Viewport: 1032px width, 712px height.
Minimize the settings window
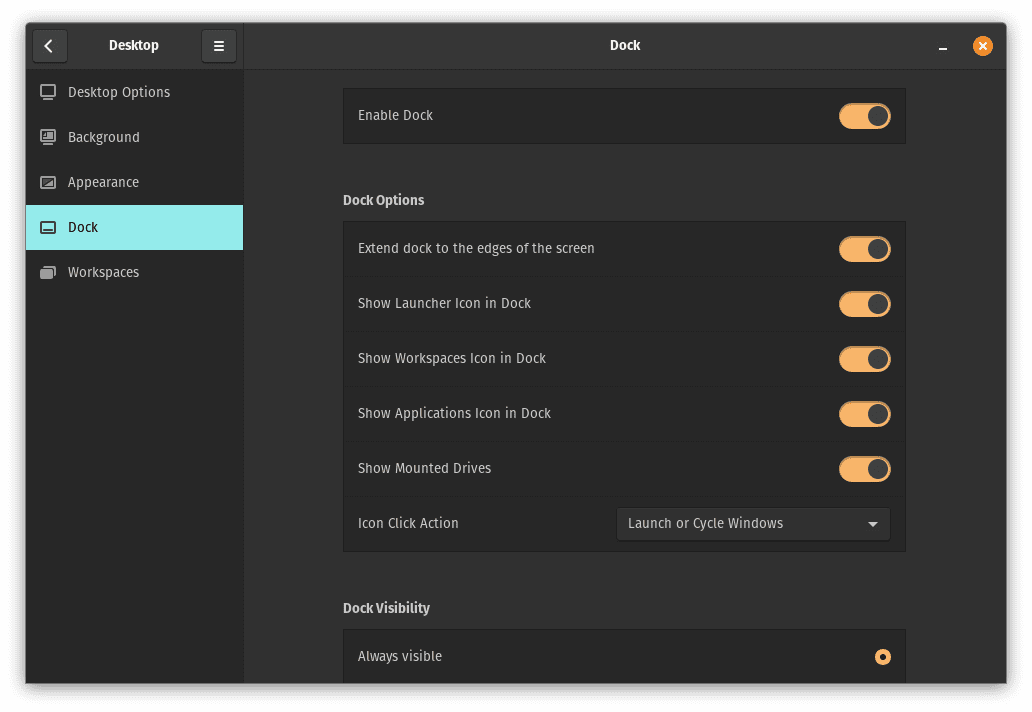(942, 47)
